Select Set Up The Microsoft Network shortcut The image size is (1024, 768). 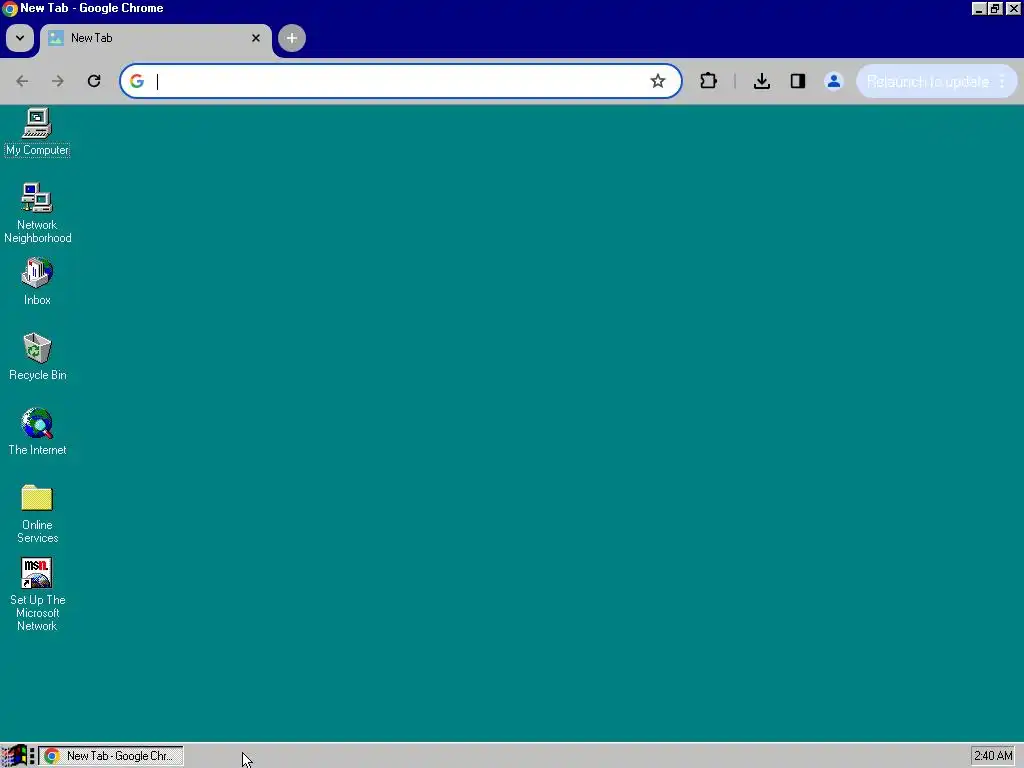pos(37,594)
